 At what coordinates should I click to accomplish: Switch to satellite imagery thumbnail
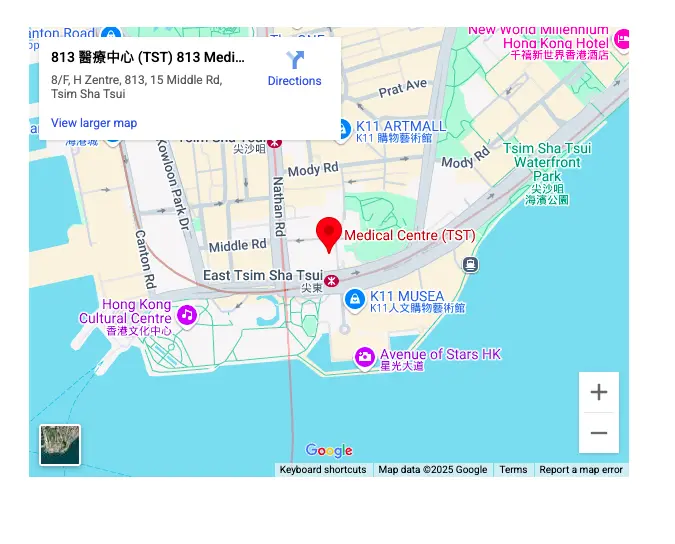pos(60,445)
